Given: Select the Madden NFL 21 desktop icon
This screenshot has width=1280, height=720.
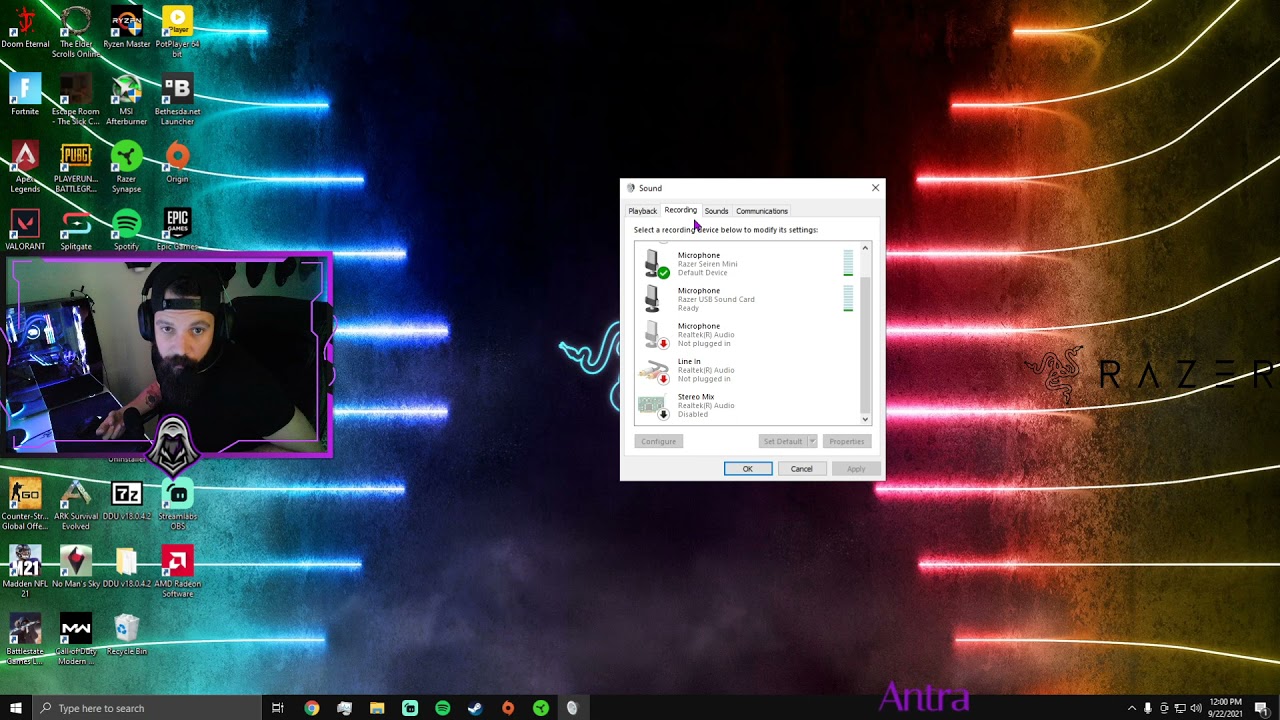Looking at the screenshot, I should (25, 571).
